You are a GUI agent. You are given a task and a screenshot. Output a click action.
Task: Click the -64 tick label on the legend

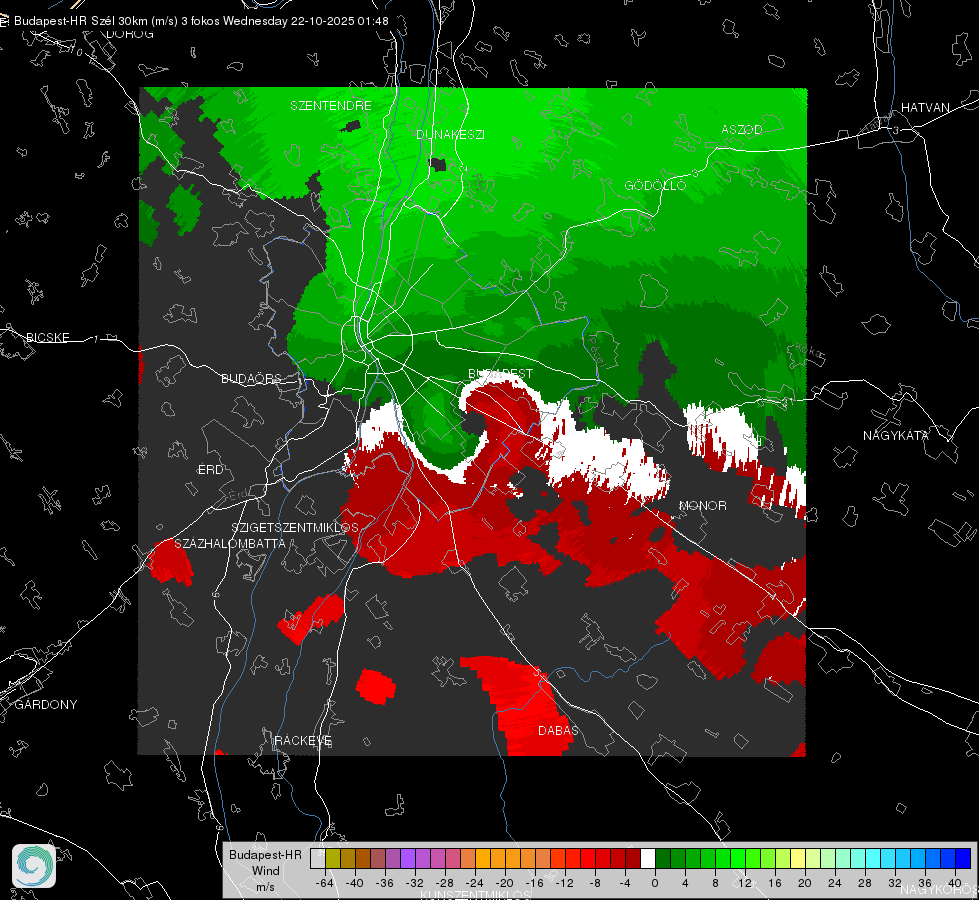tap(324, 883)
